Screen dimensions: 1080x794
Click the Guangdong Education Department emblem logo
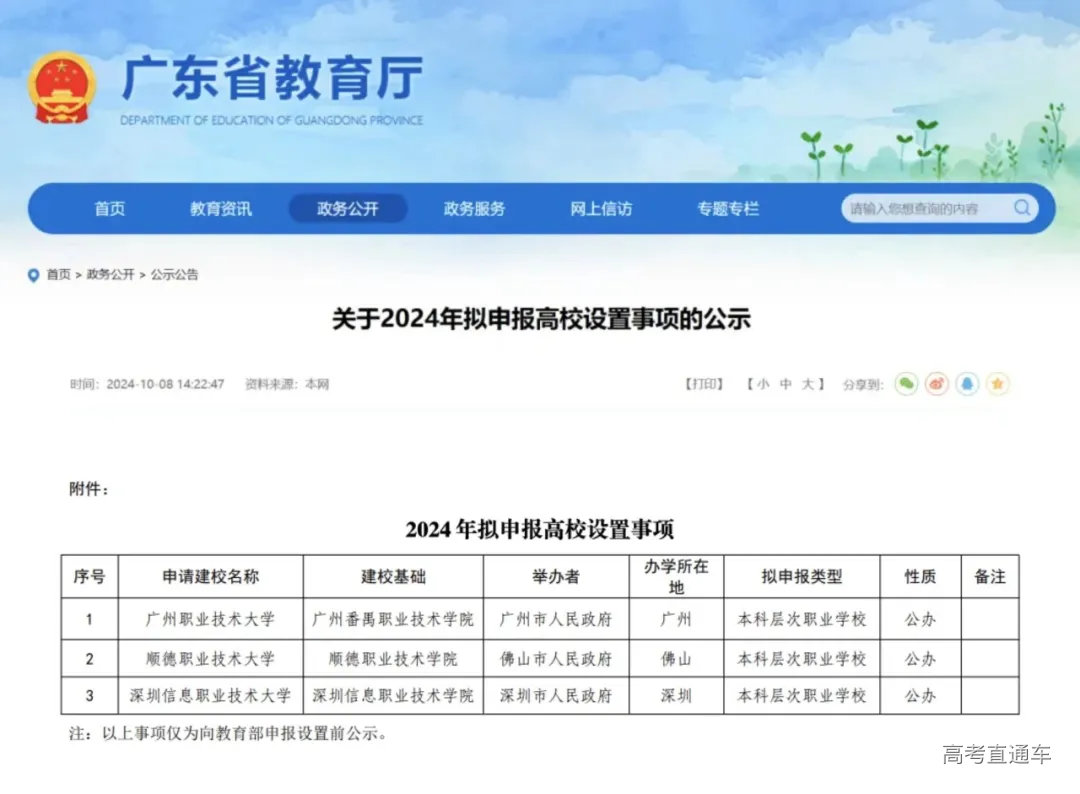coord(60,88)
